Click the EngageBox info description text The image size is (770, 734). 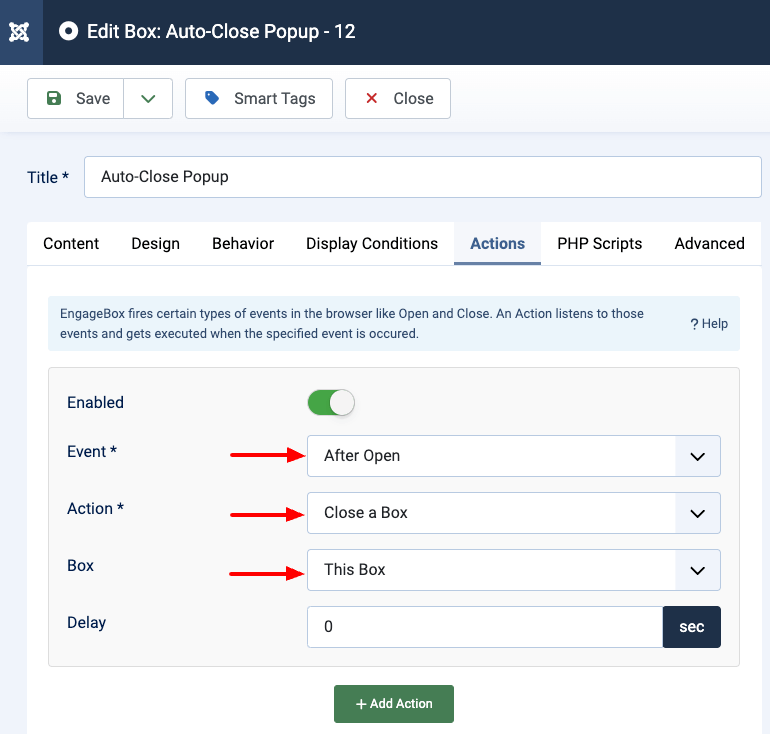352,324
